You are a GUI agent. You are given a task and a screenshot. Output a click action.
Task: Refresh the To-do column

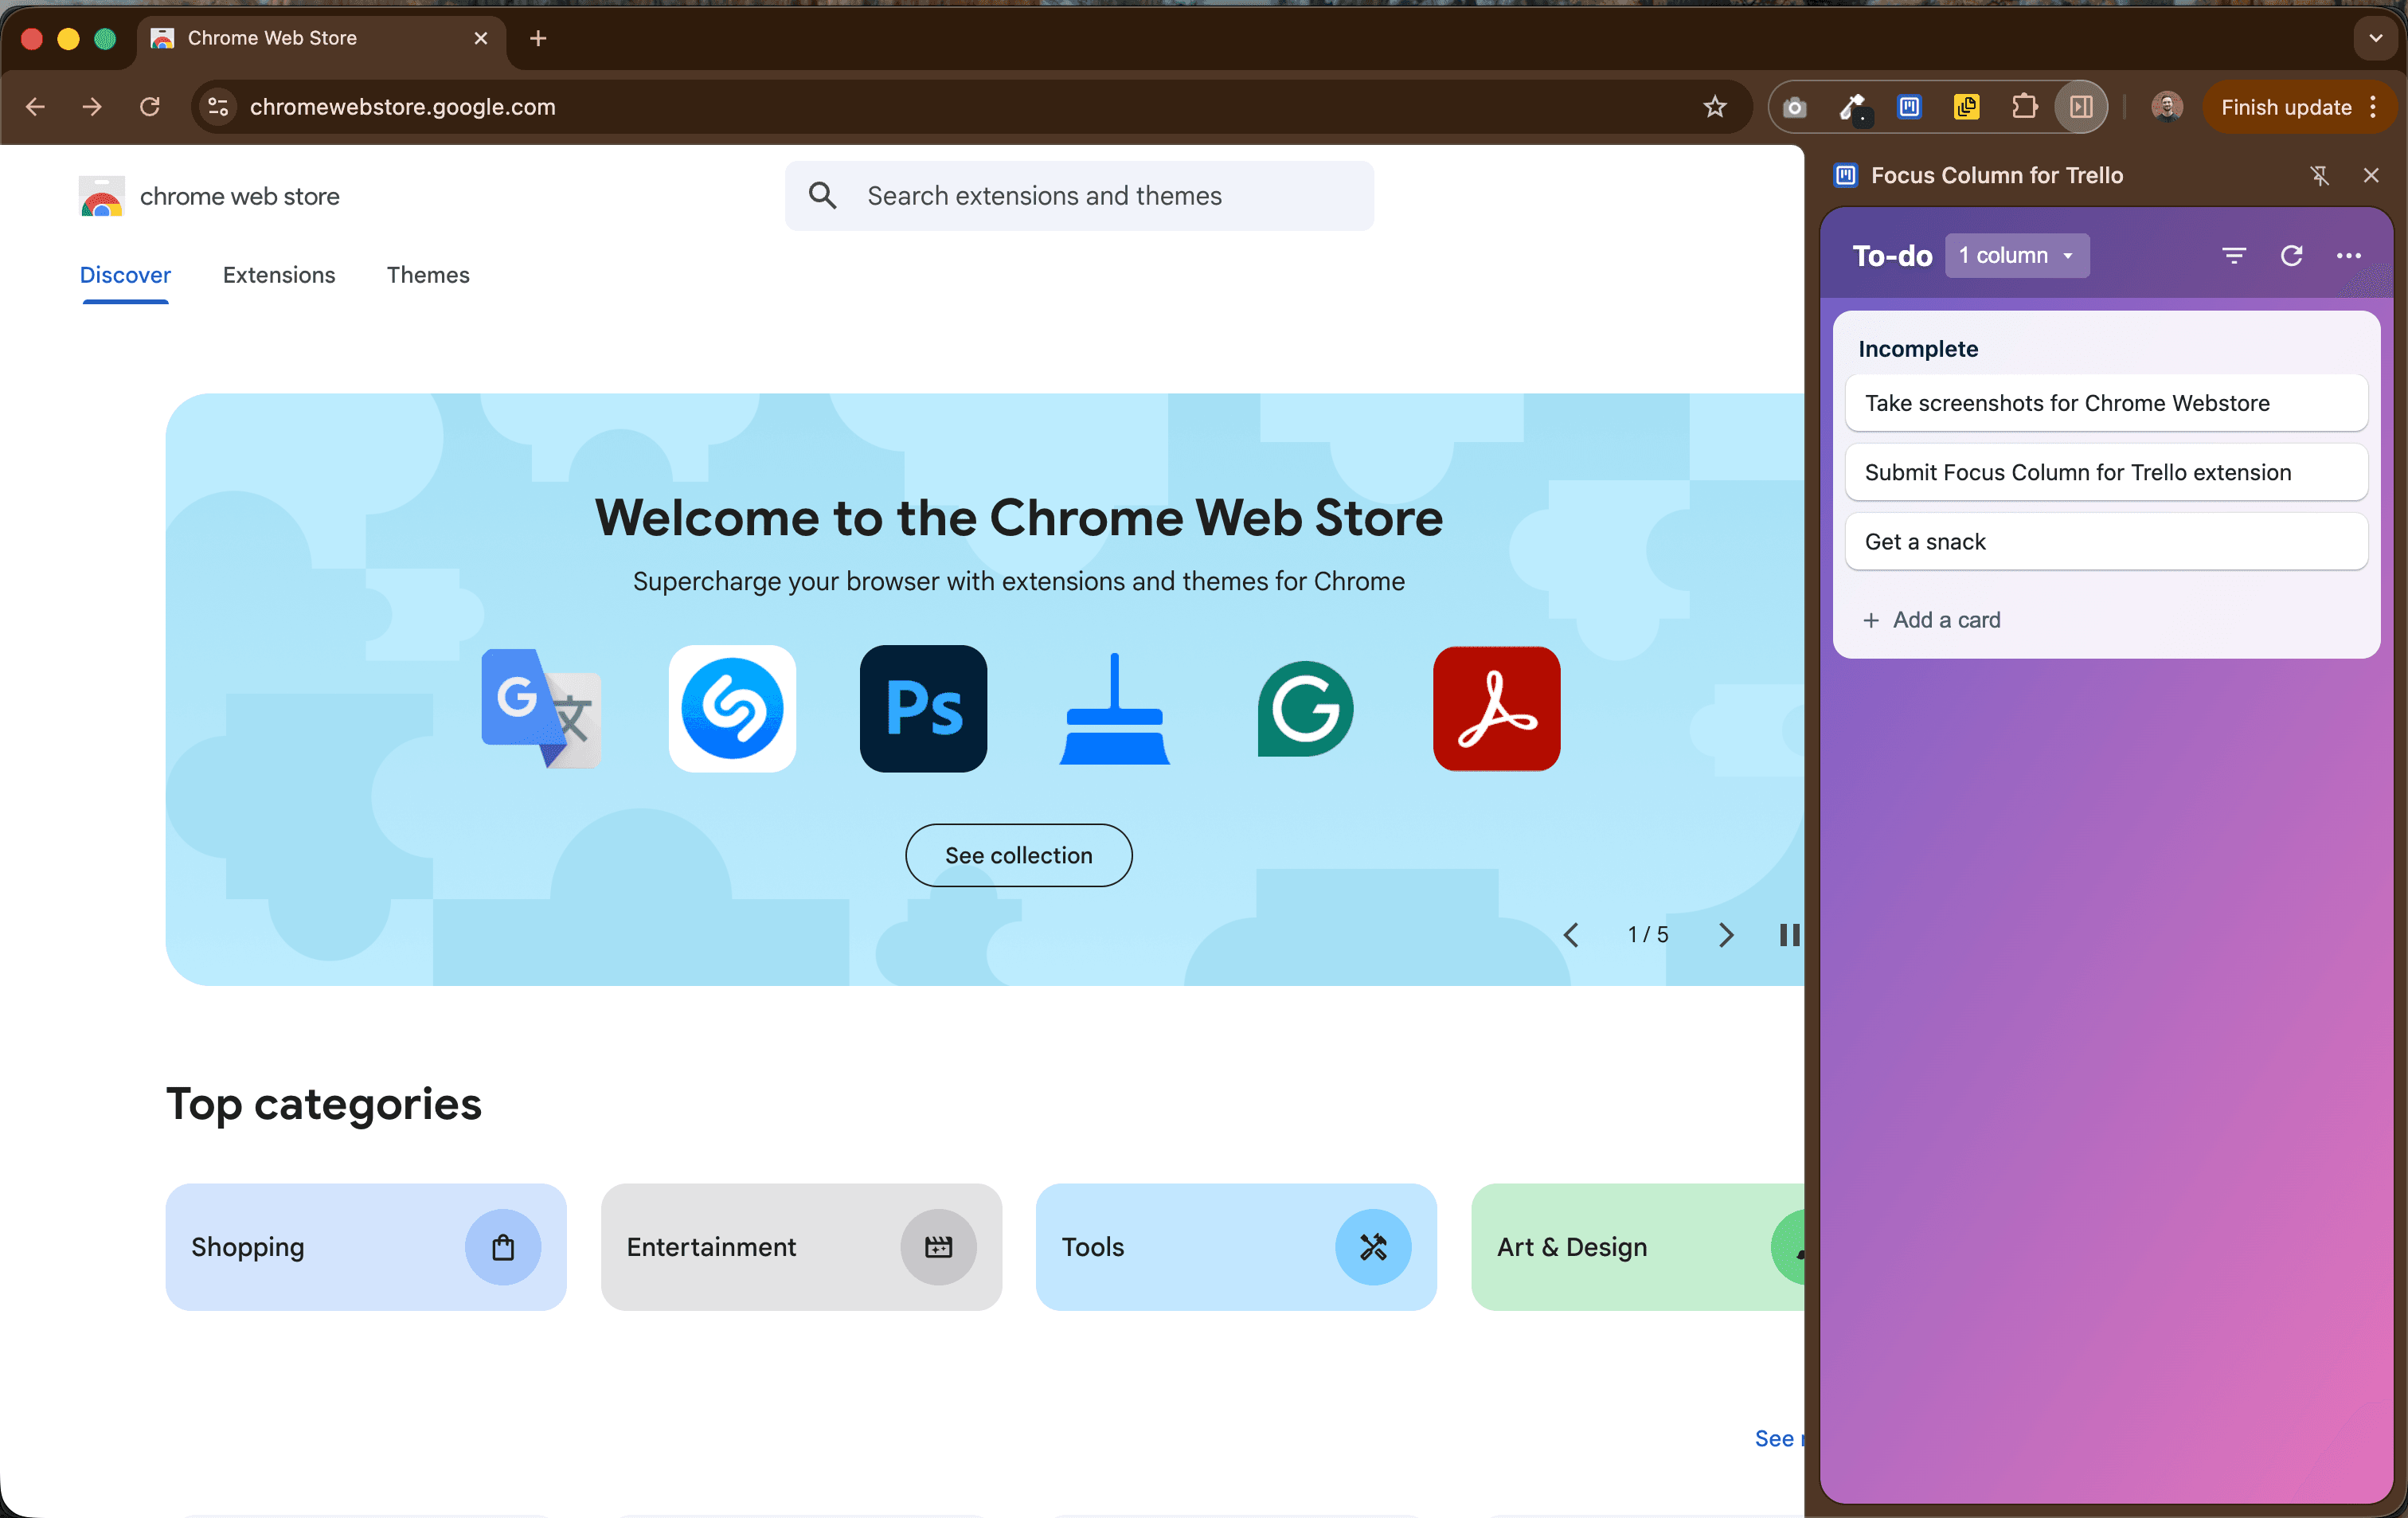2291,256
